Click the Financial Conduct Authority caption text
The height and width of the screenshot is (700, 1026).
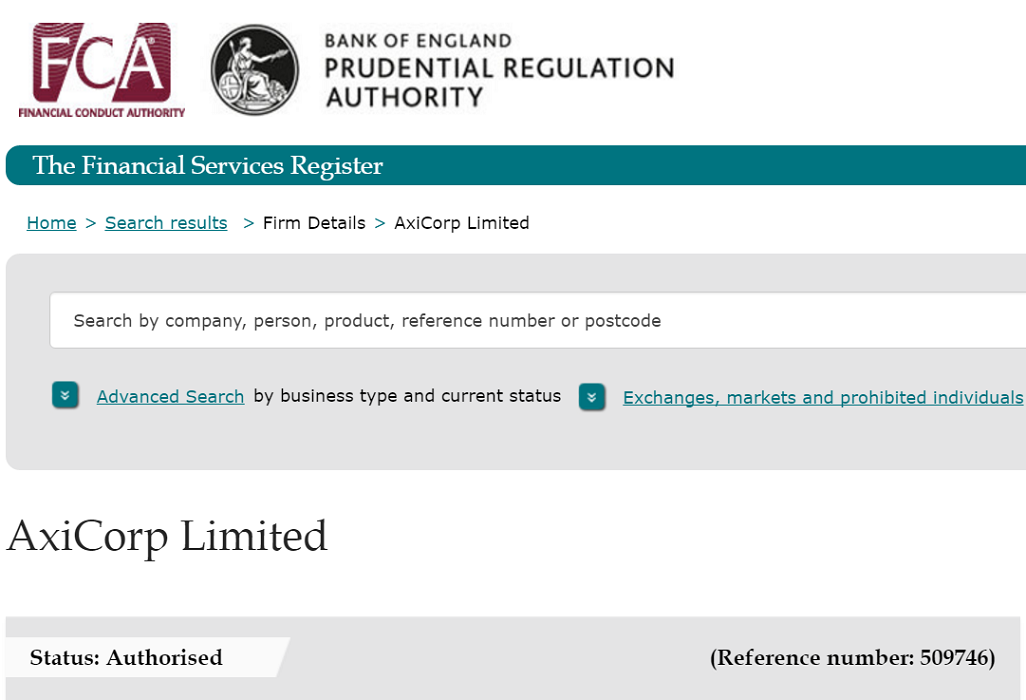point(101,113)
